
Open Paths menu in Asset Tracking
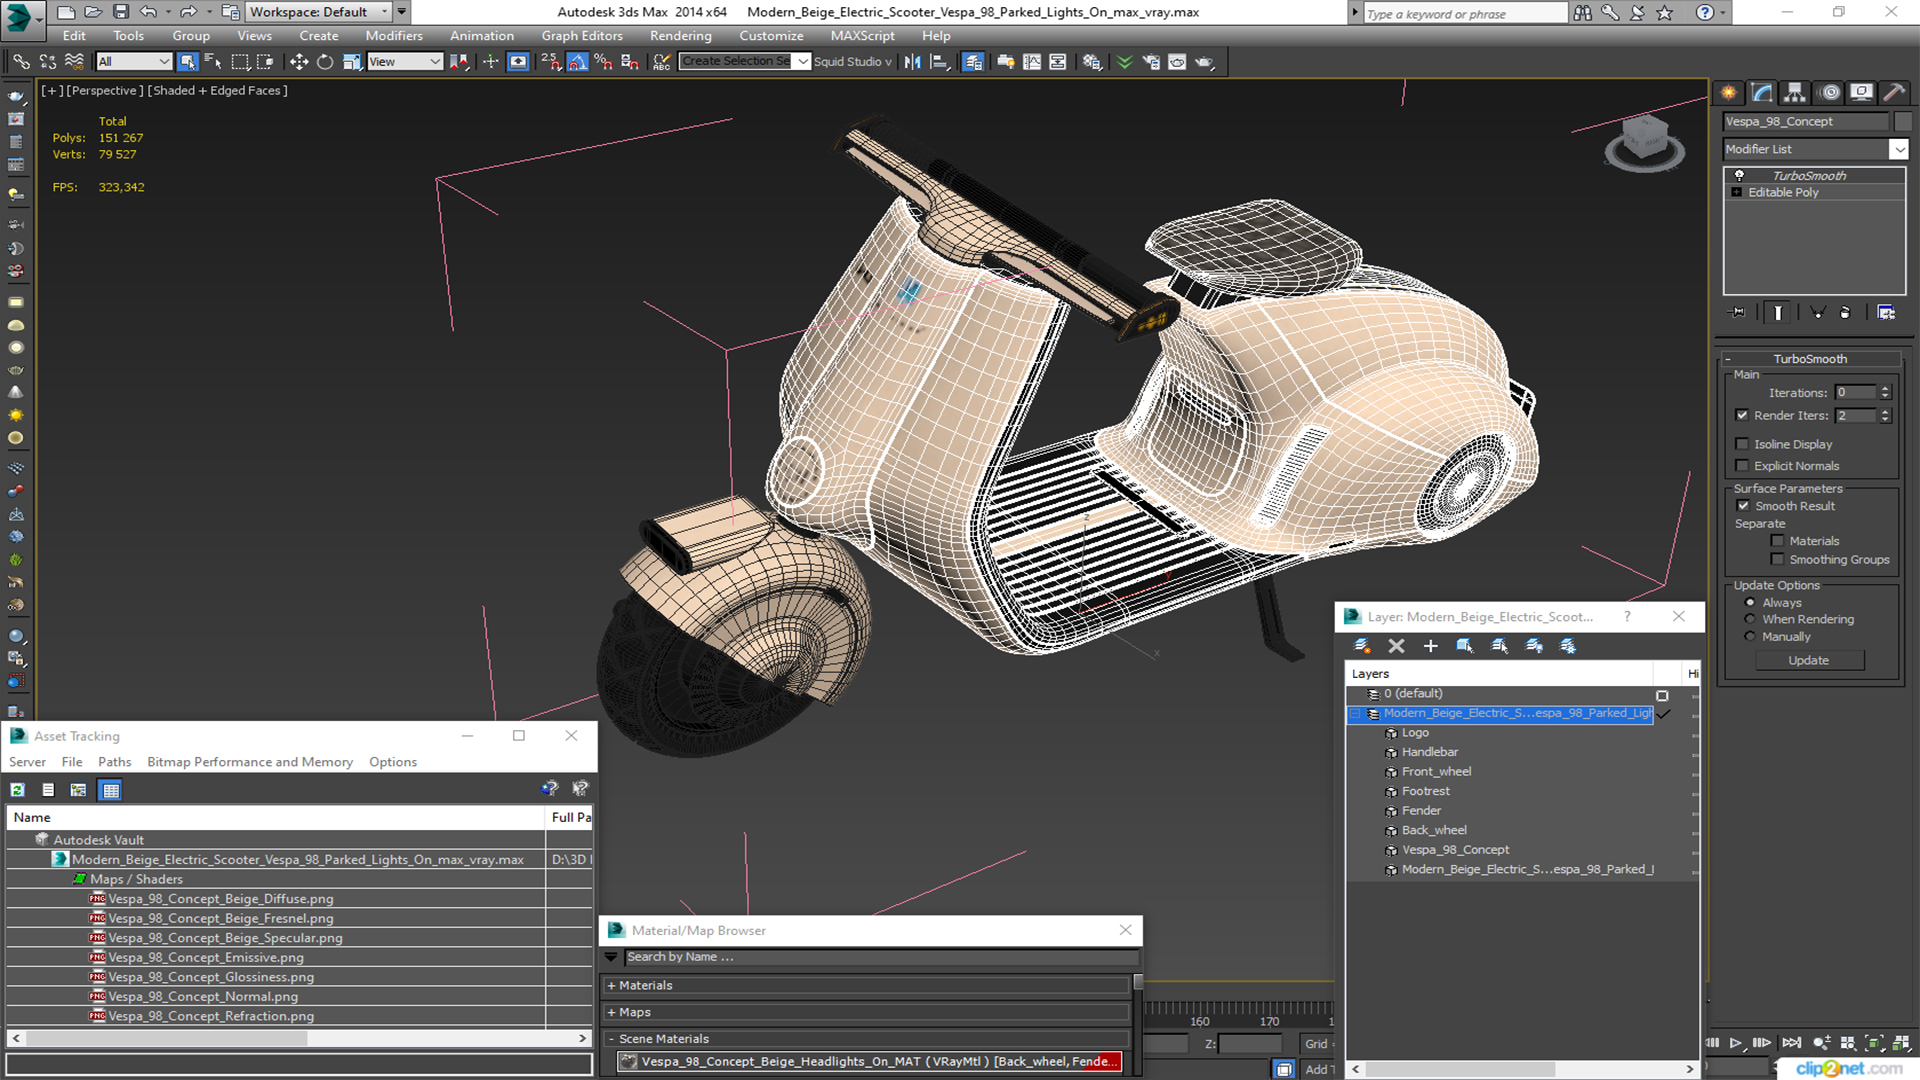[x=114, y=762]
